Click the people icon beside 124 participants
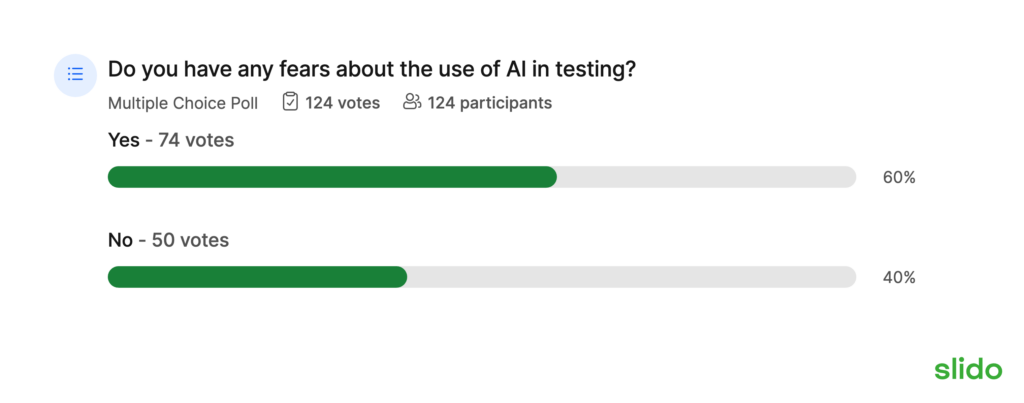This screenshot has height=403, width=1024. (411, 102)
